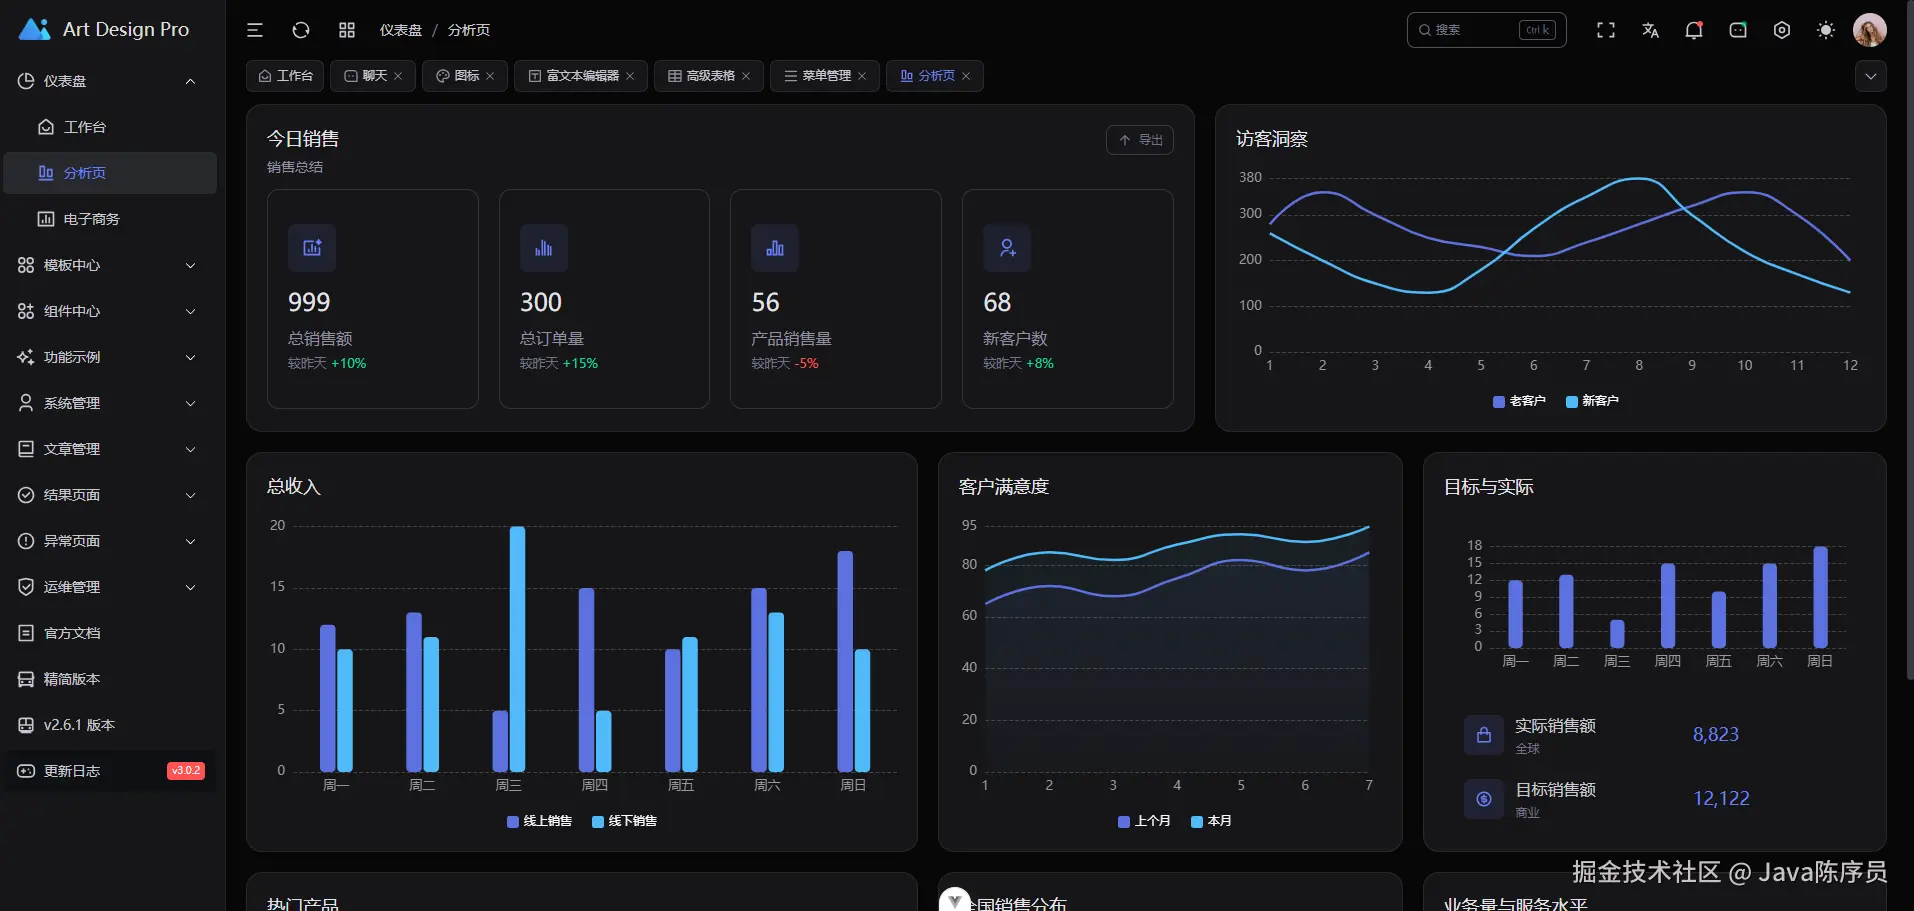
Task: Close the 聊天 tab
Action: point(398,76)
